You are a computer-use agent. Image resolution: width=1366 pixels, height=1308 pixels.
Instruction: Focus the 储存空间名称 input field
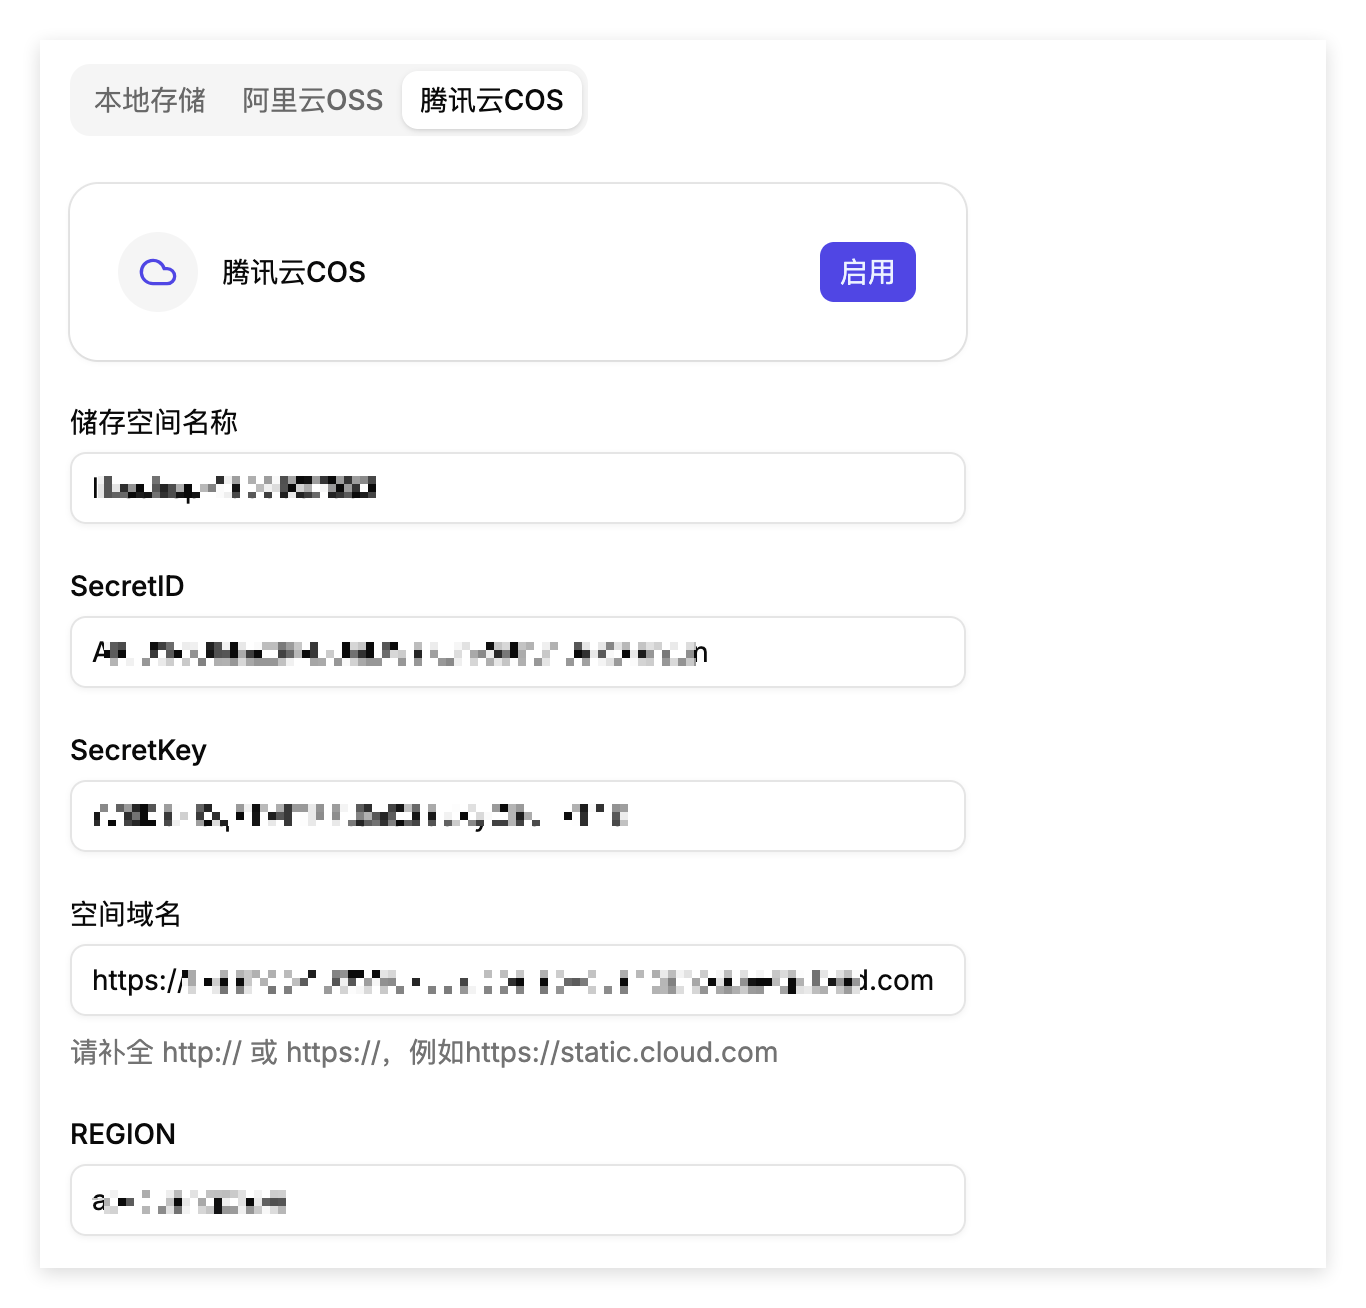[518, 488]
